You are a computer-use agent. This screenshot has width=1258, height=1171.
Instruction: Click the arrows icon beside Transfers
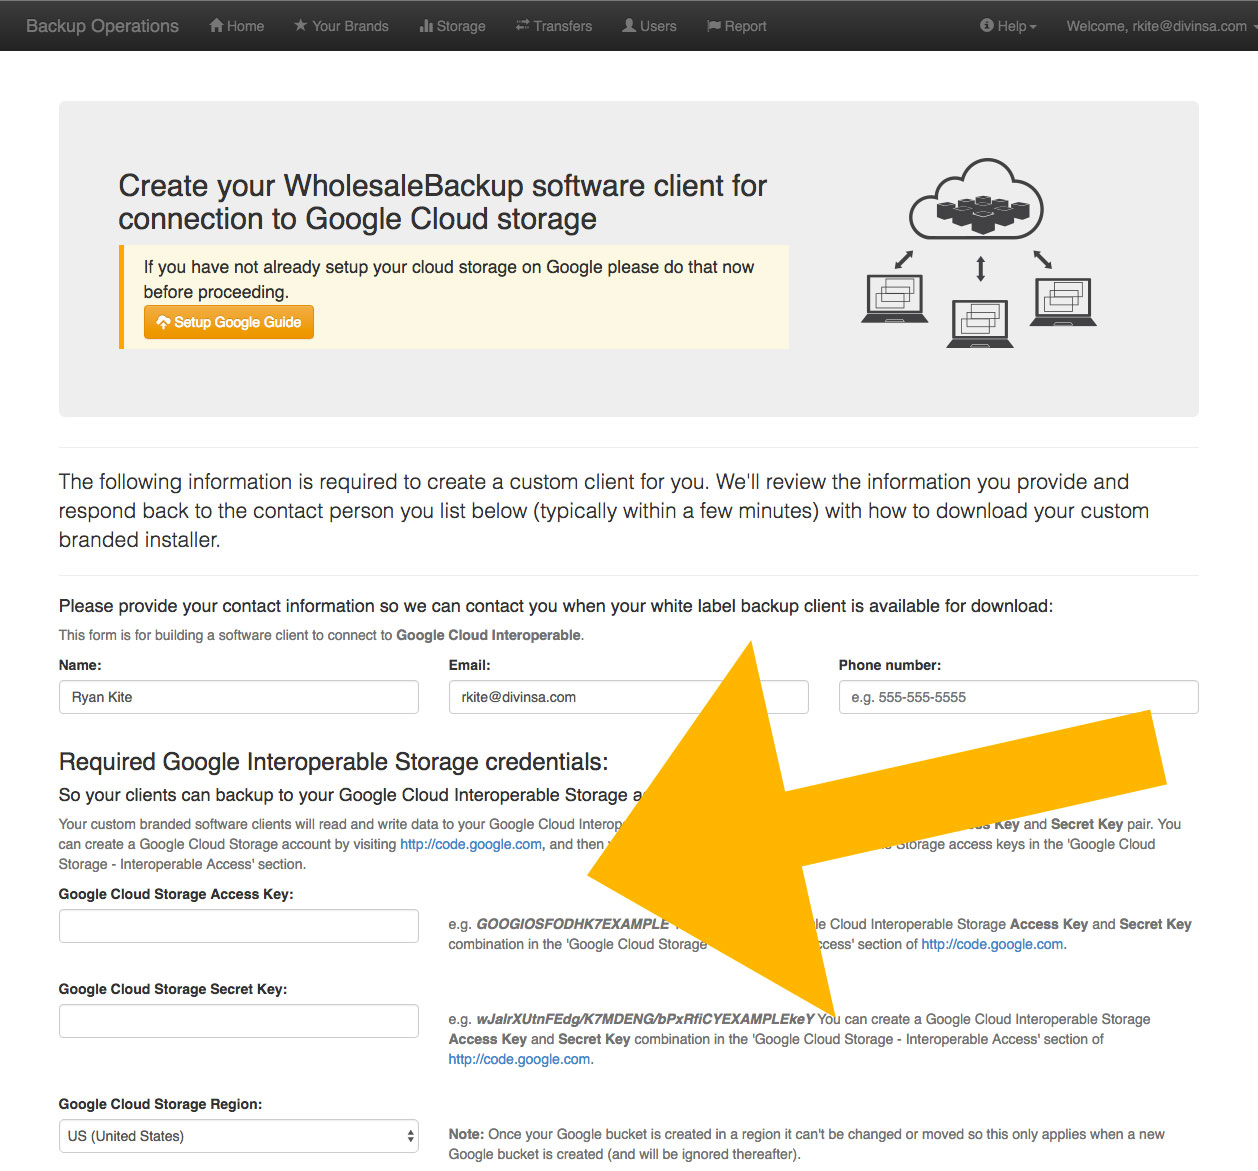[522, 26]
